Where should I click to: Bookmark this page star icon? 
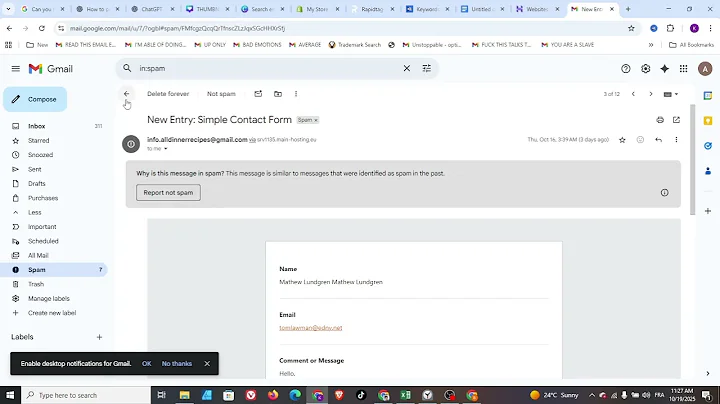(x=631, y=28)
